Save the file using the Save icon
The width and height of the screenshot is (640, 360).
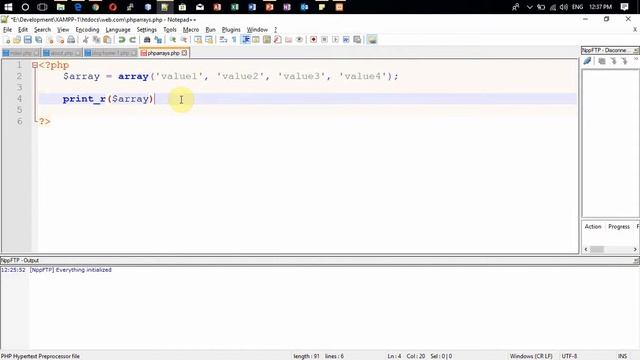click(28, 40)
